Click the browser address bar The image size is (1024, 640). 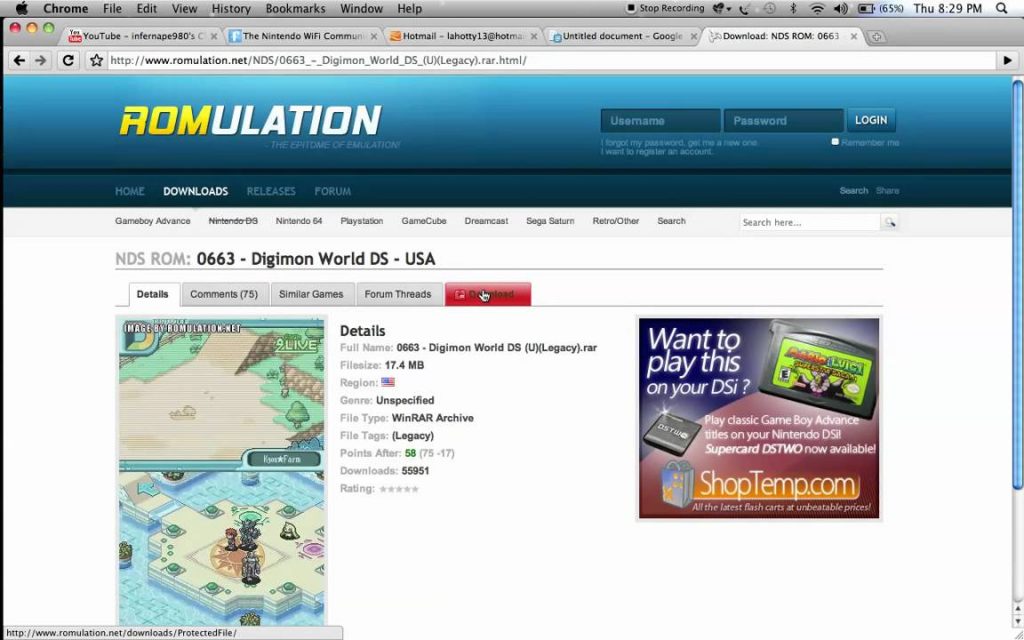tap(551, 61)
